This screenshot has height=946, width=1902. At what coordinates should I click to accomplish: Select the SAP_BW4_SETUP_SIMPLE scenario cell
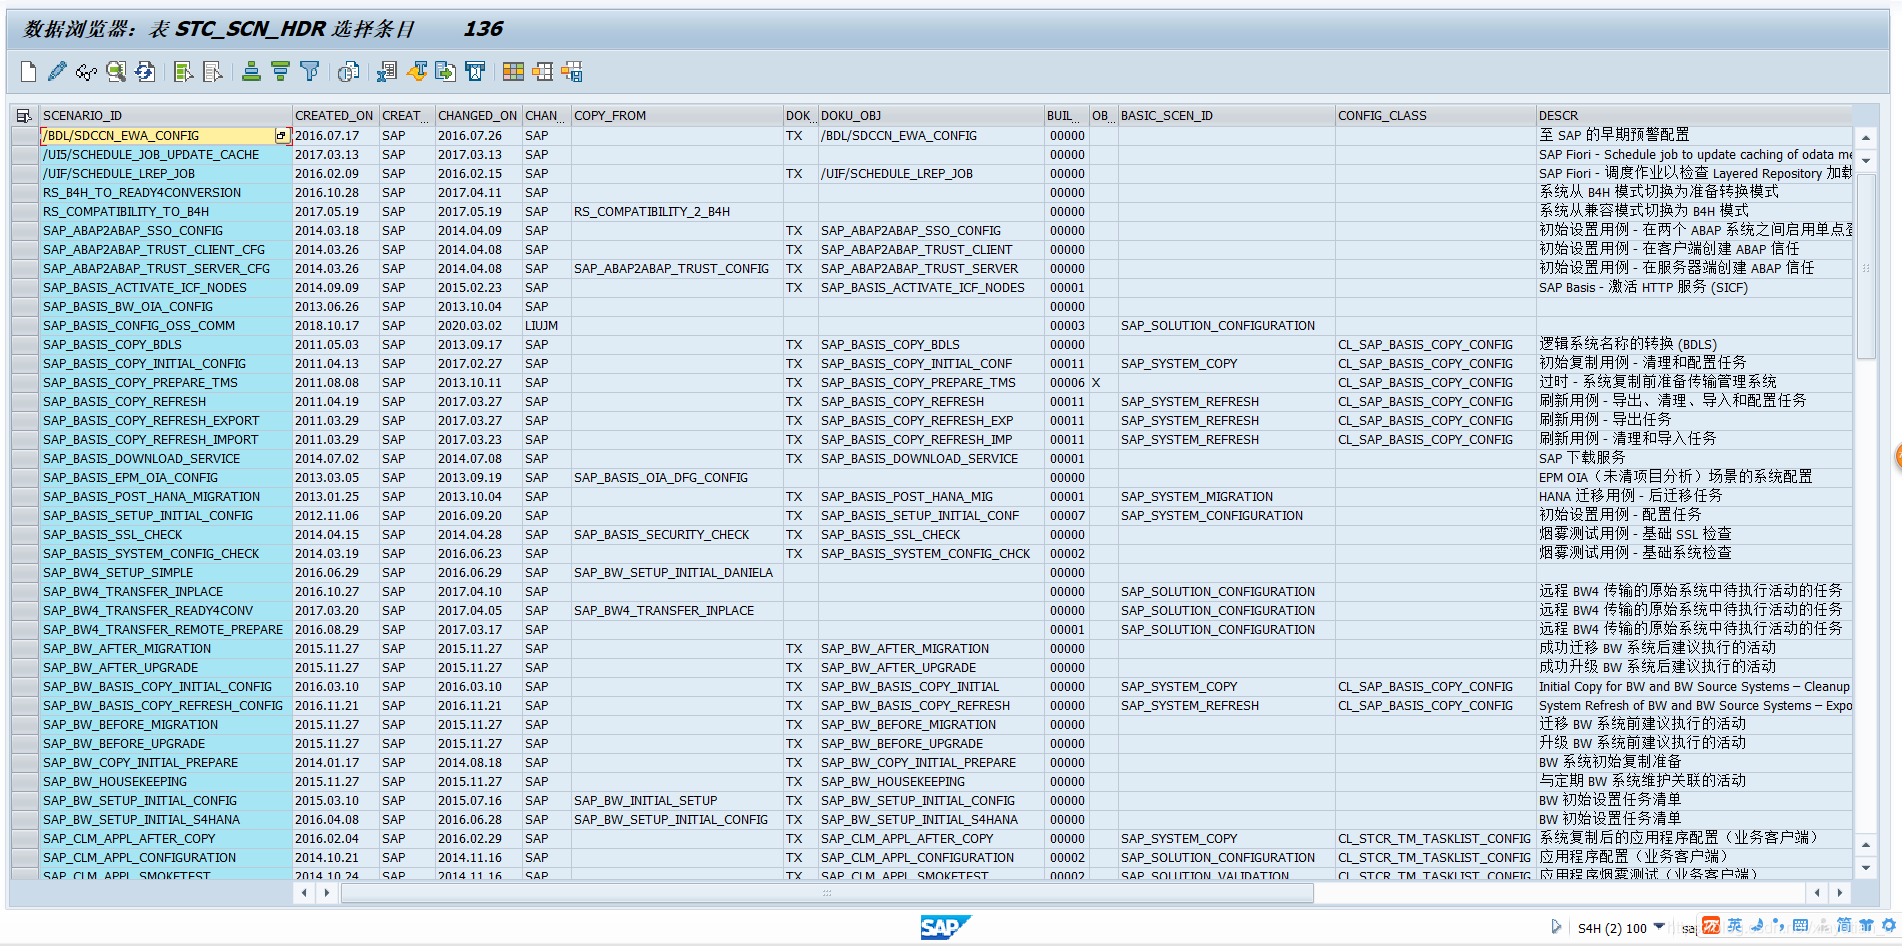click(166, 573)
